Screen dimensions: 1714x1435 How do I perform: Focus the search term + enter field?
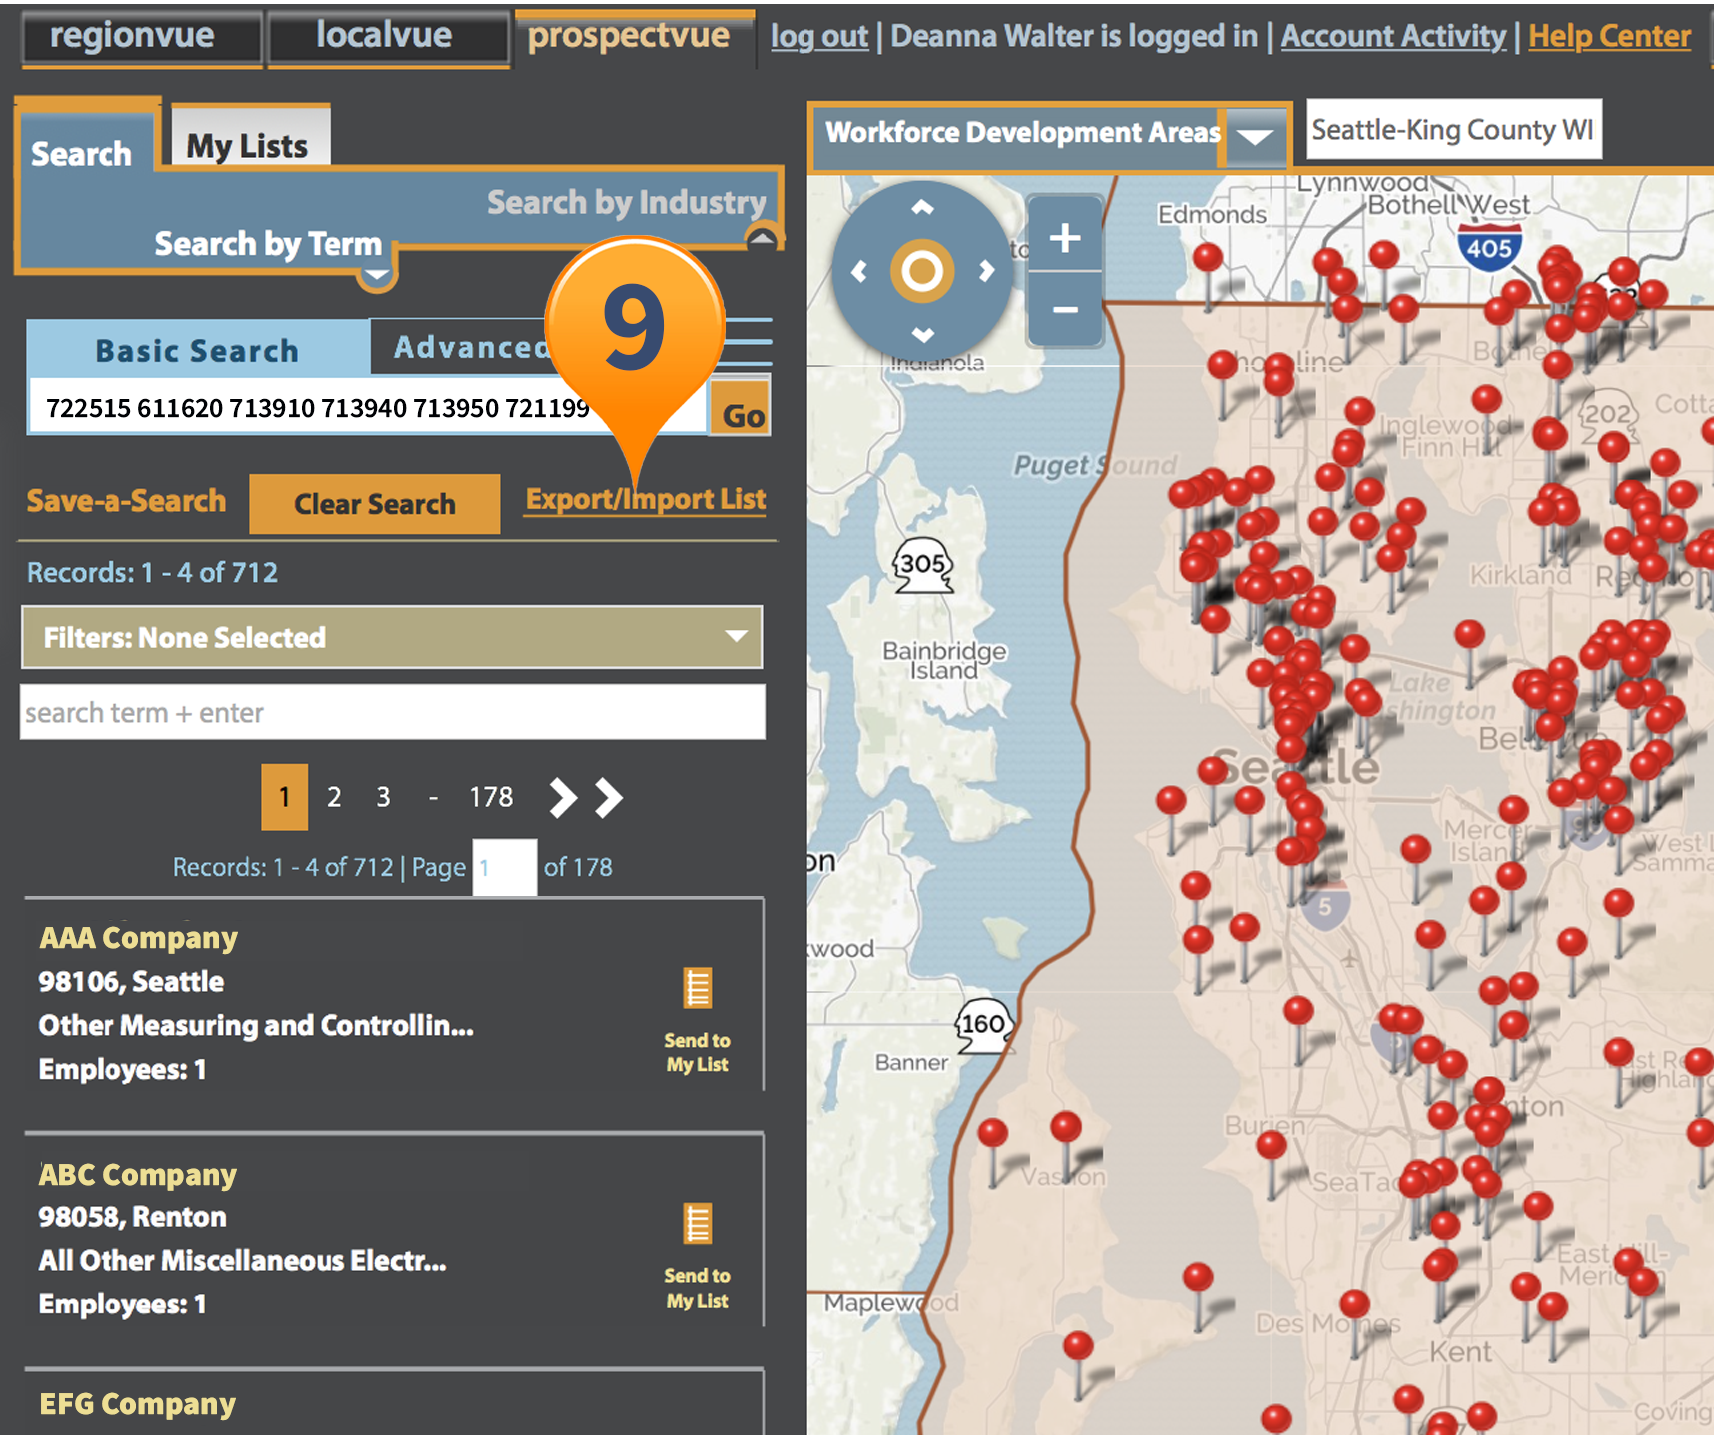[x=393, y=712]
